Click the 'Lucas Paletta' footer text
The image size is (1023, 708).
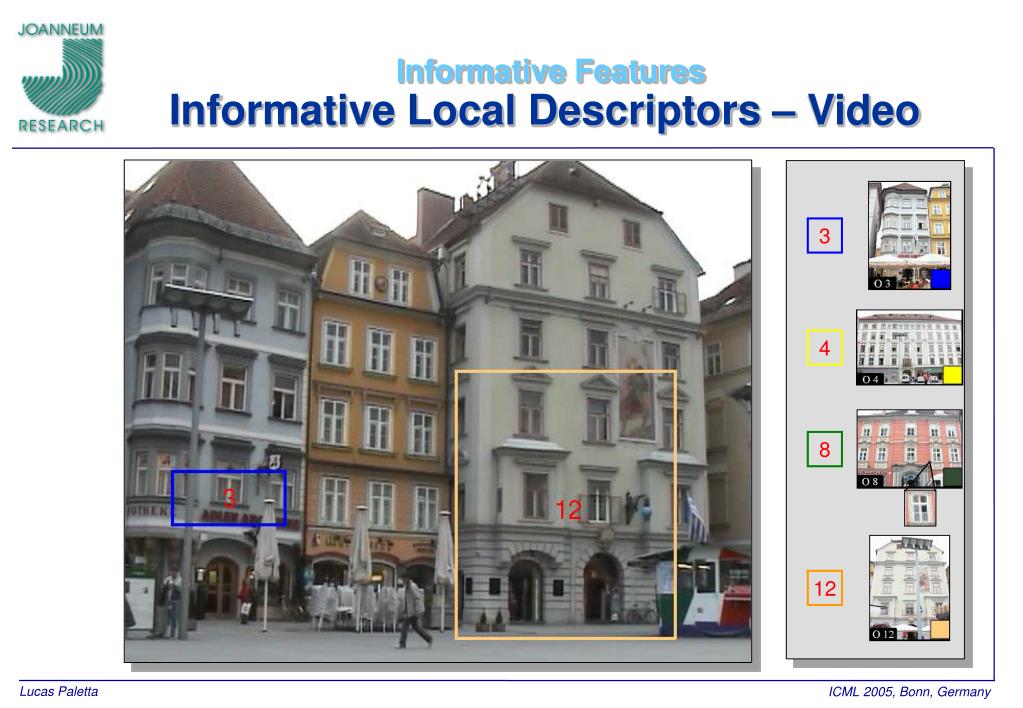59,692
